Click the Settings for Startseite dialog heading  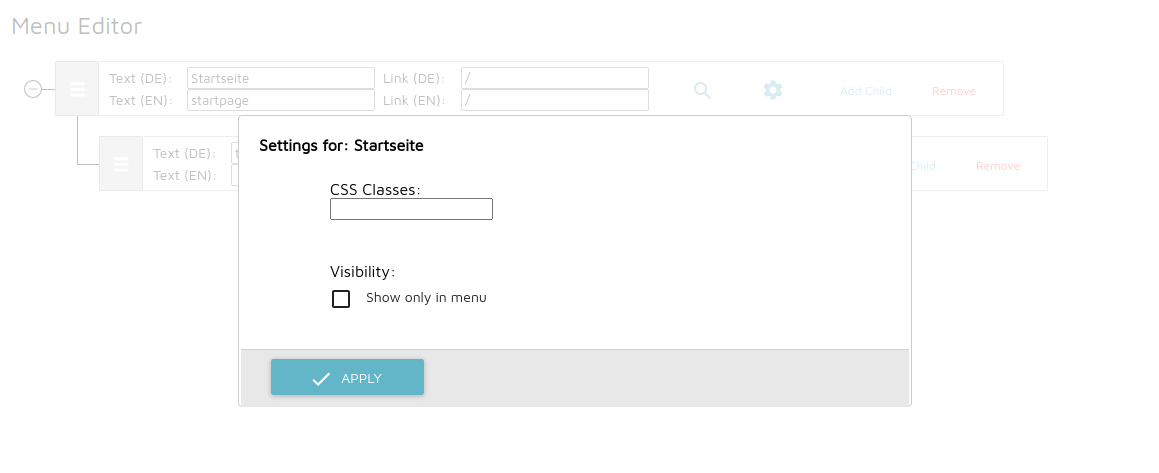click(341, 146)
